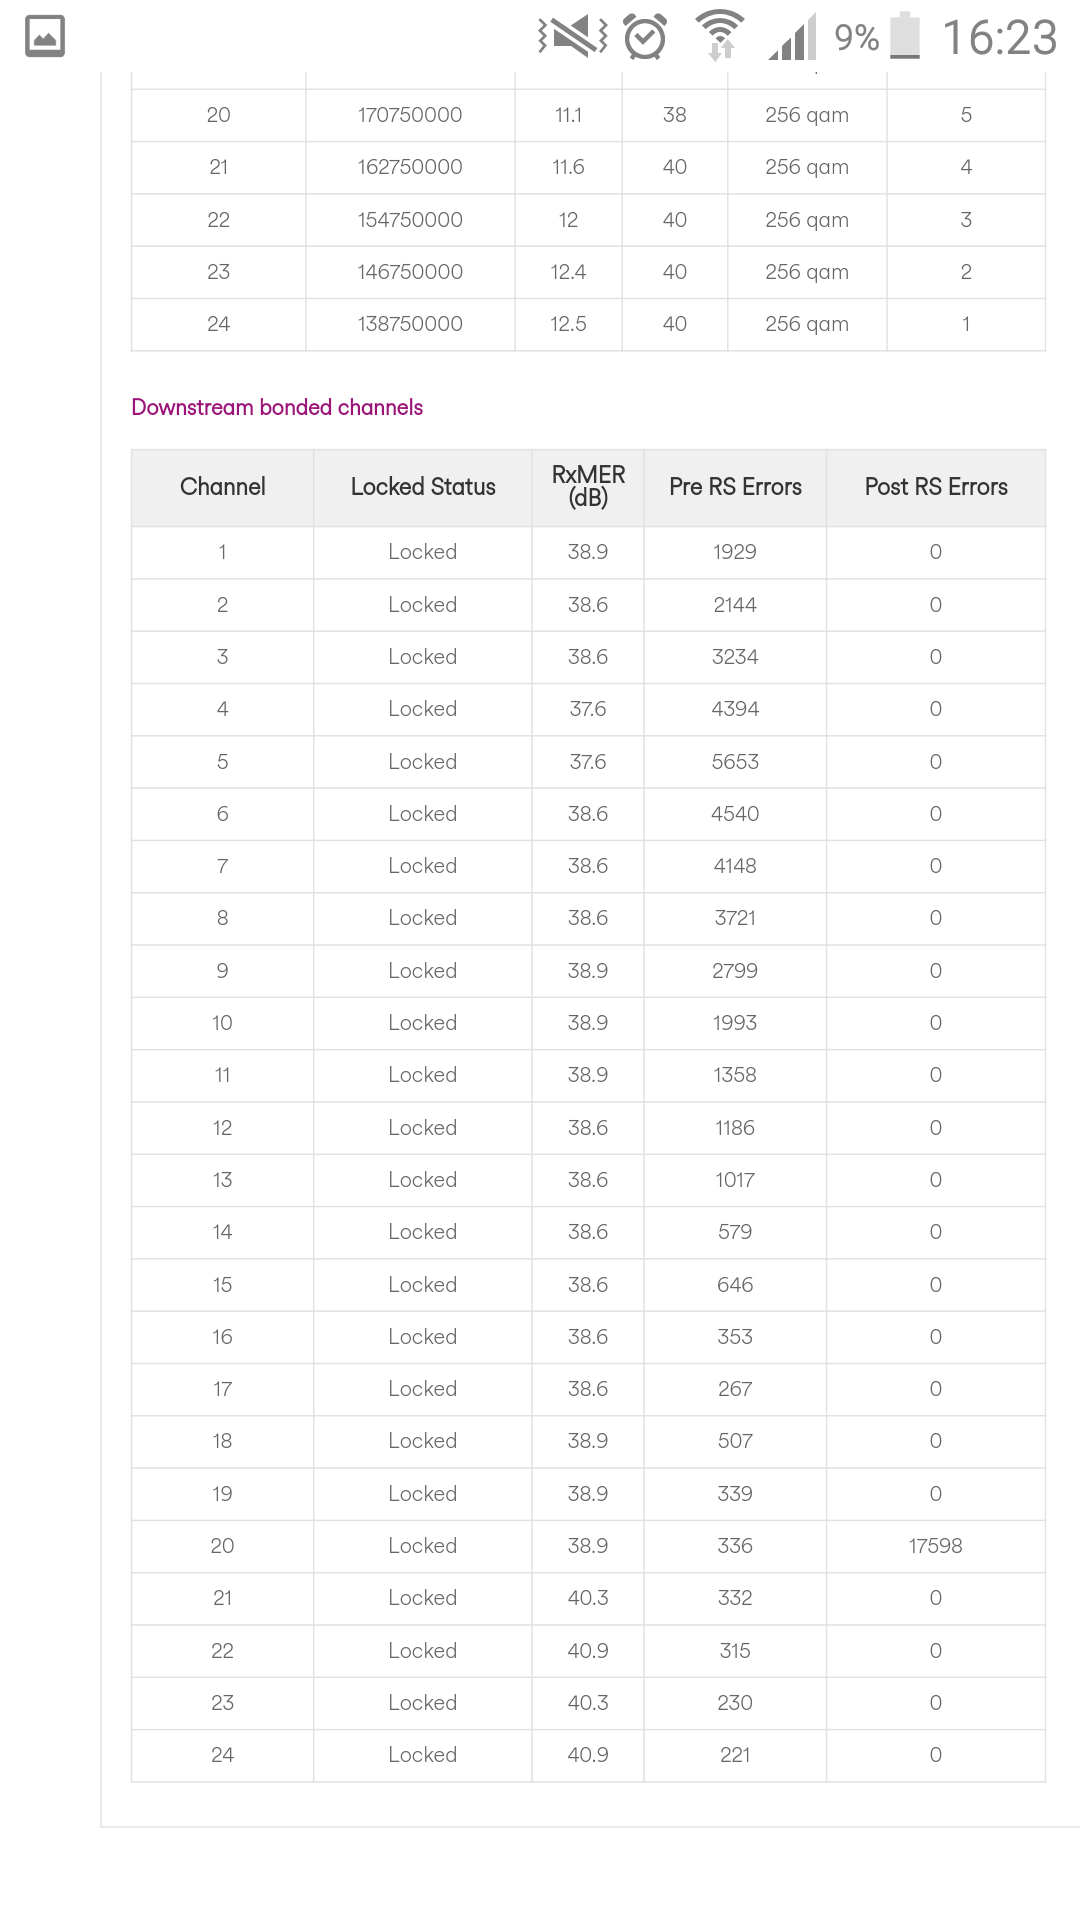
Task: Tap the Wi-Fi signal icon
Action: 720,35
